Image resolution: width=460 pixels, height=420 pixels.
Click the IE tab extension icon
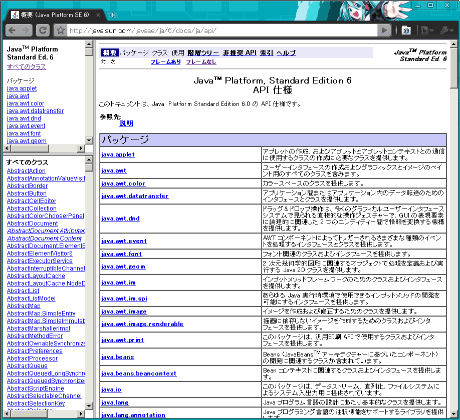point(406,31)
